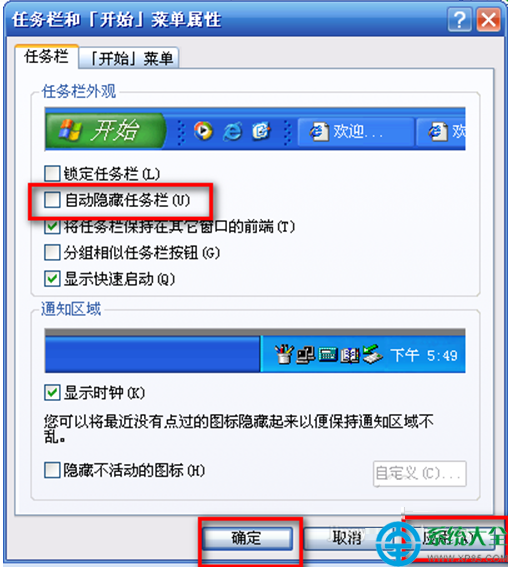Enable 隐藏不活动的图标 checkbox

click(52, 470)
